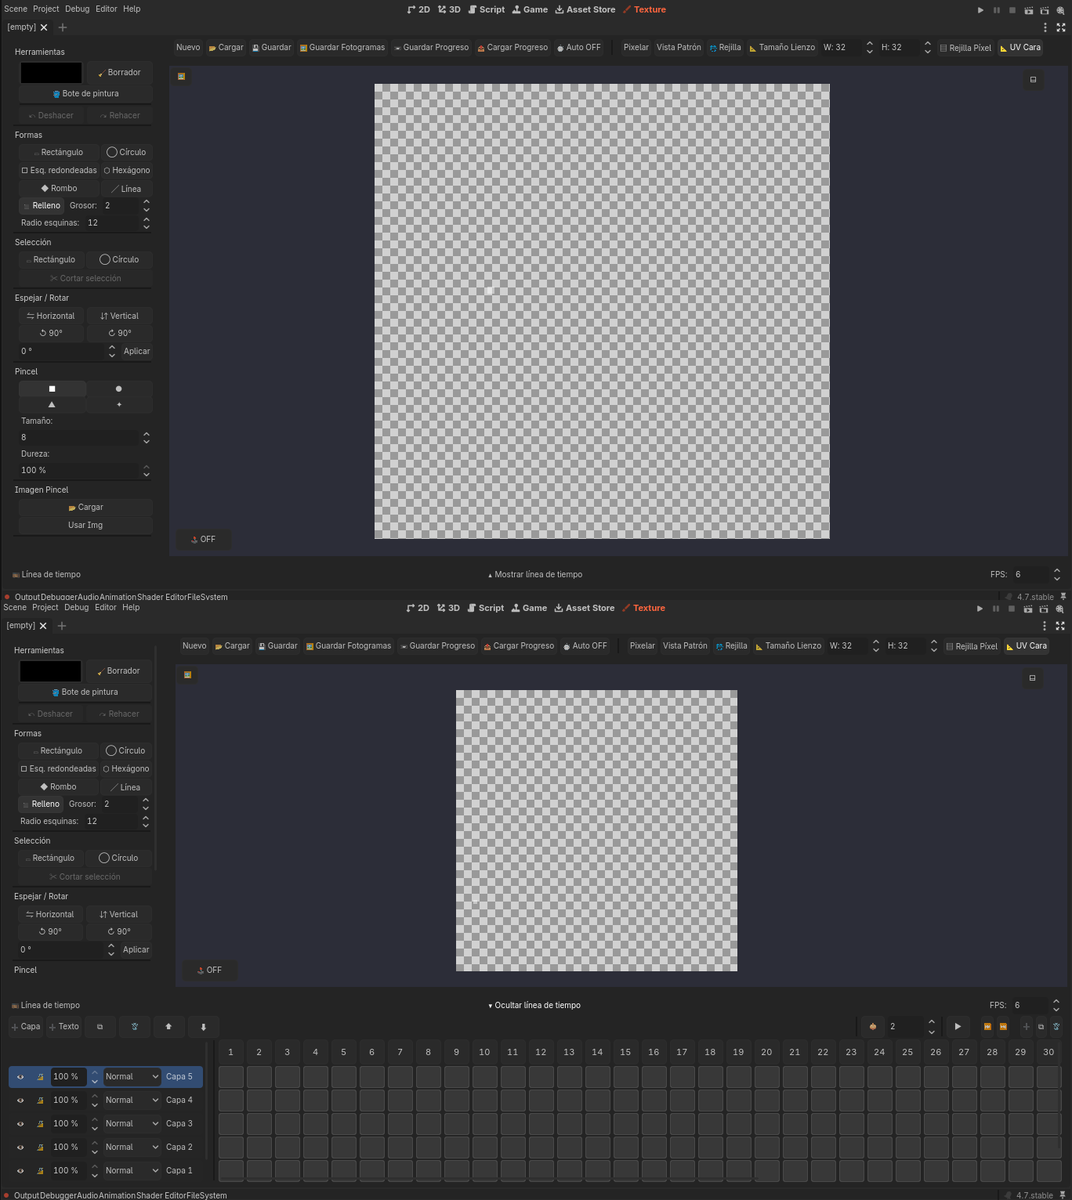Click Pixelar in the bottom window toolbar

(x=642, y=646)
